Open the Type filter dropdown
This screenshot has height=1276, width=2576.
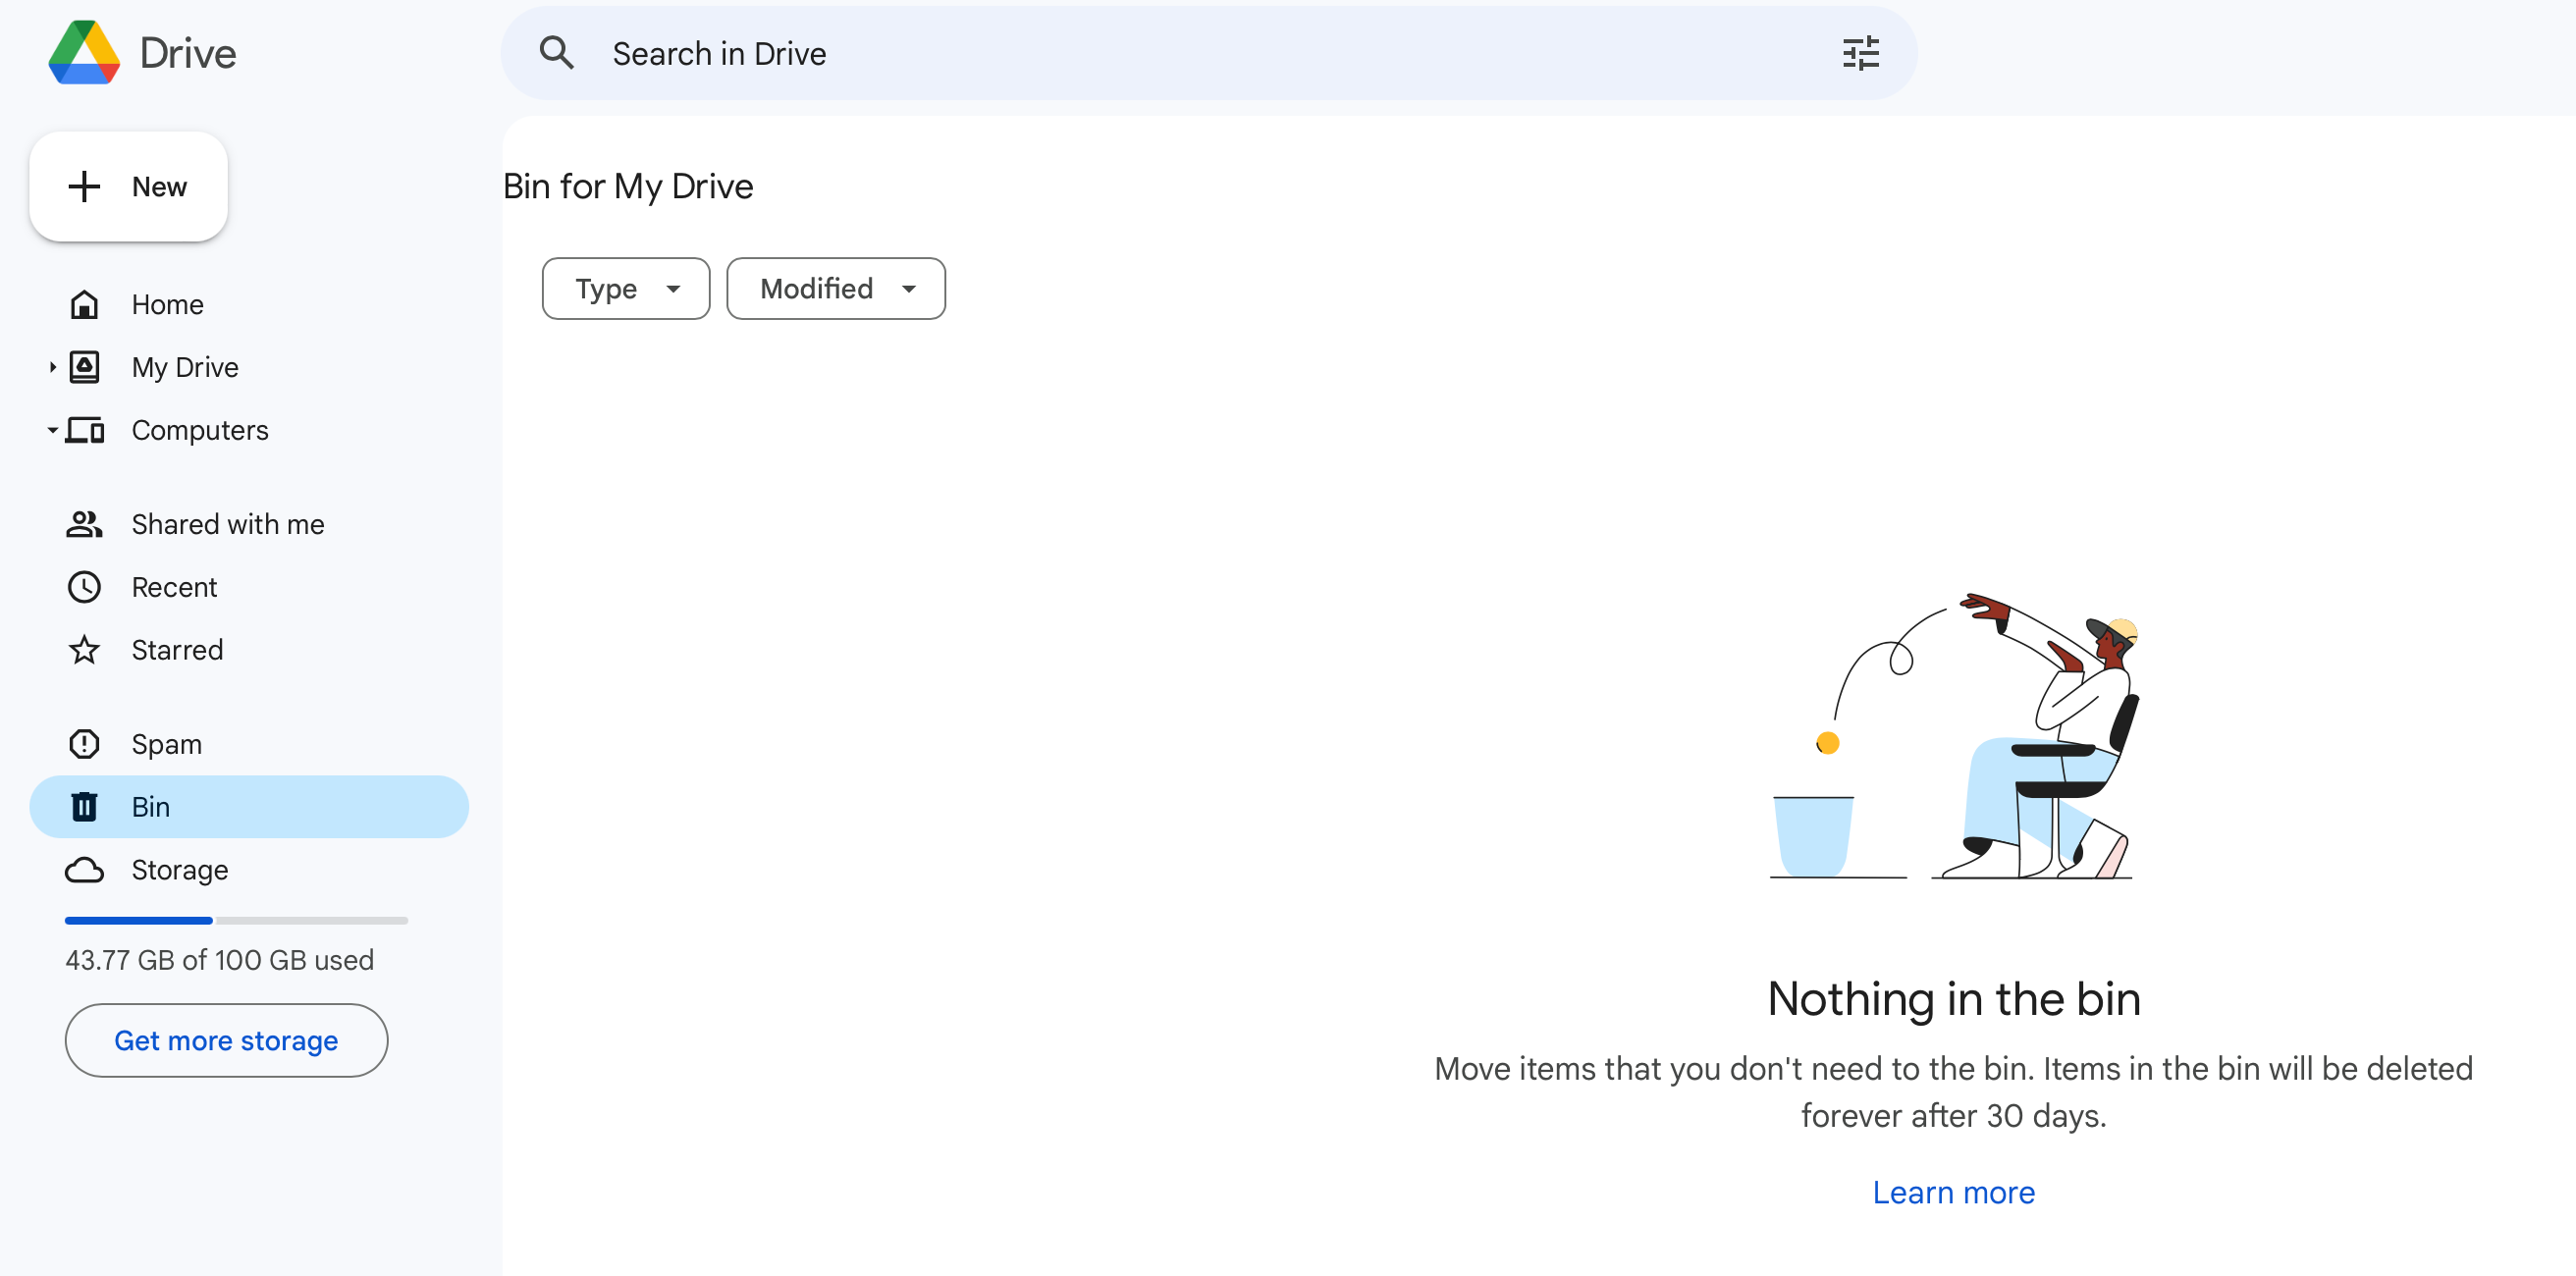tap(626, 289)
